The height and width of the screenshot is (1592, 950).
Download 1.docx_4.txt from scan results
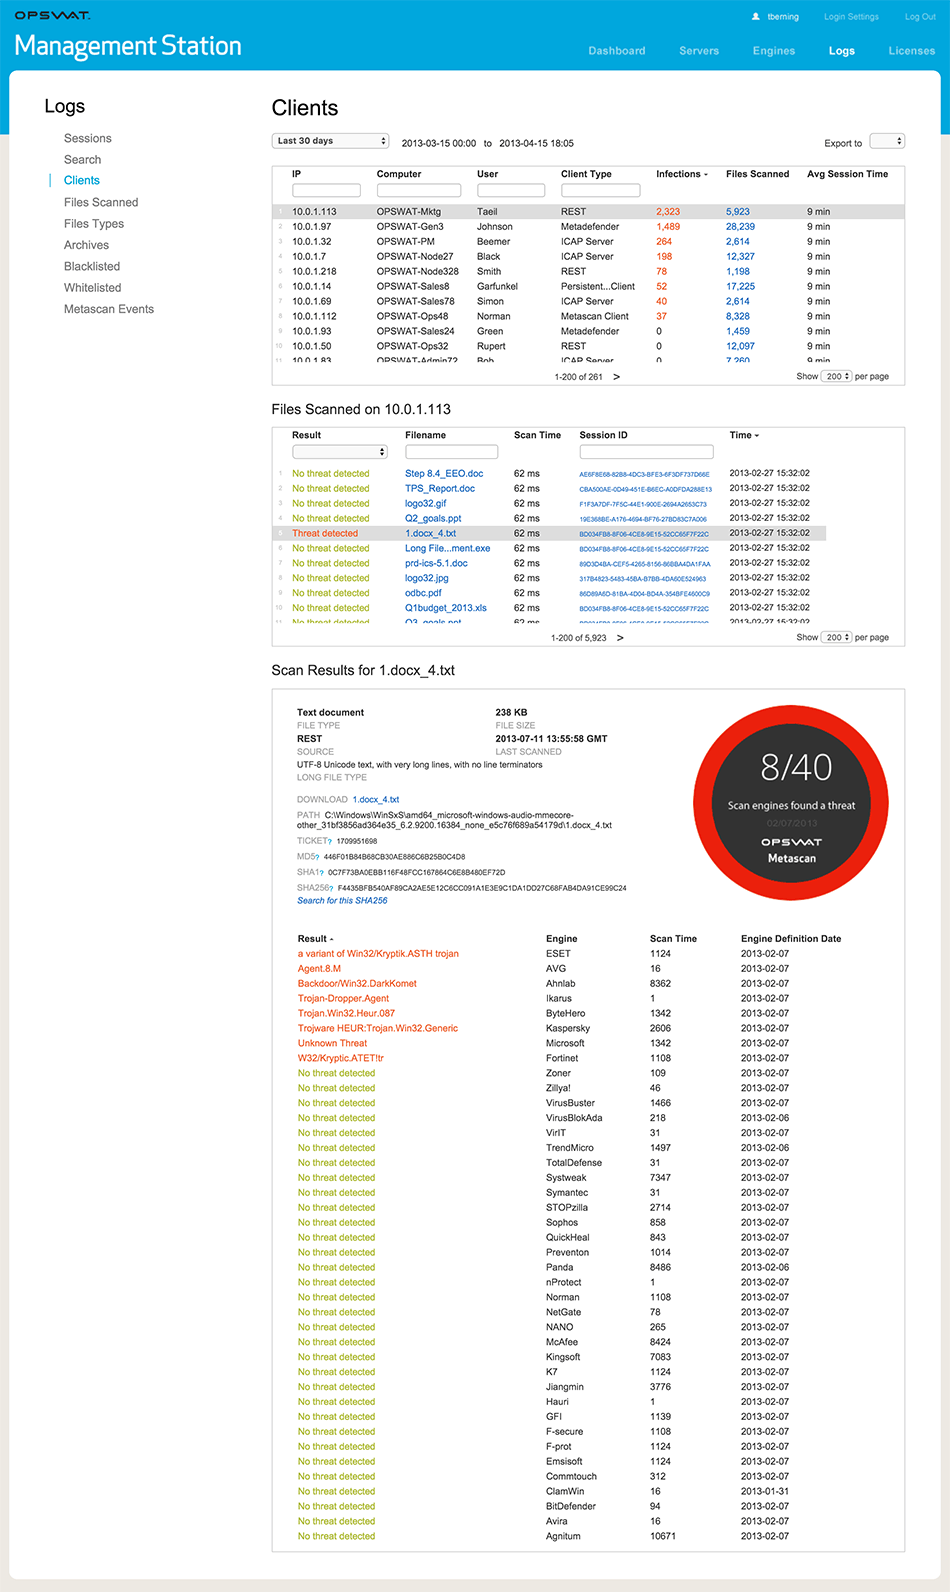point(375,800)
